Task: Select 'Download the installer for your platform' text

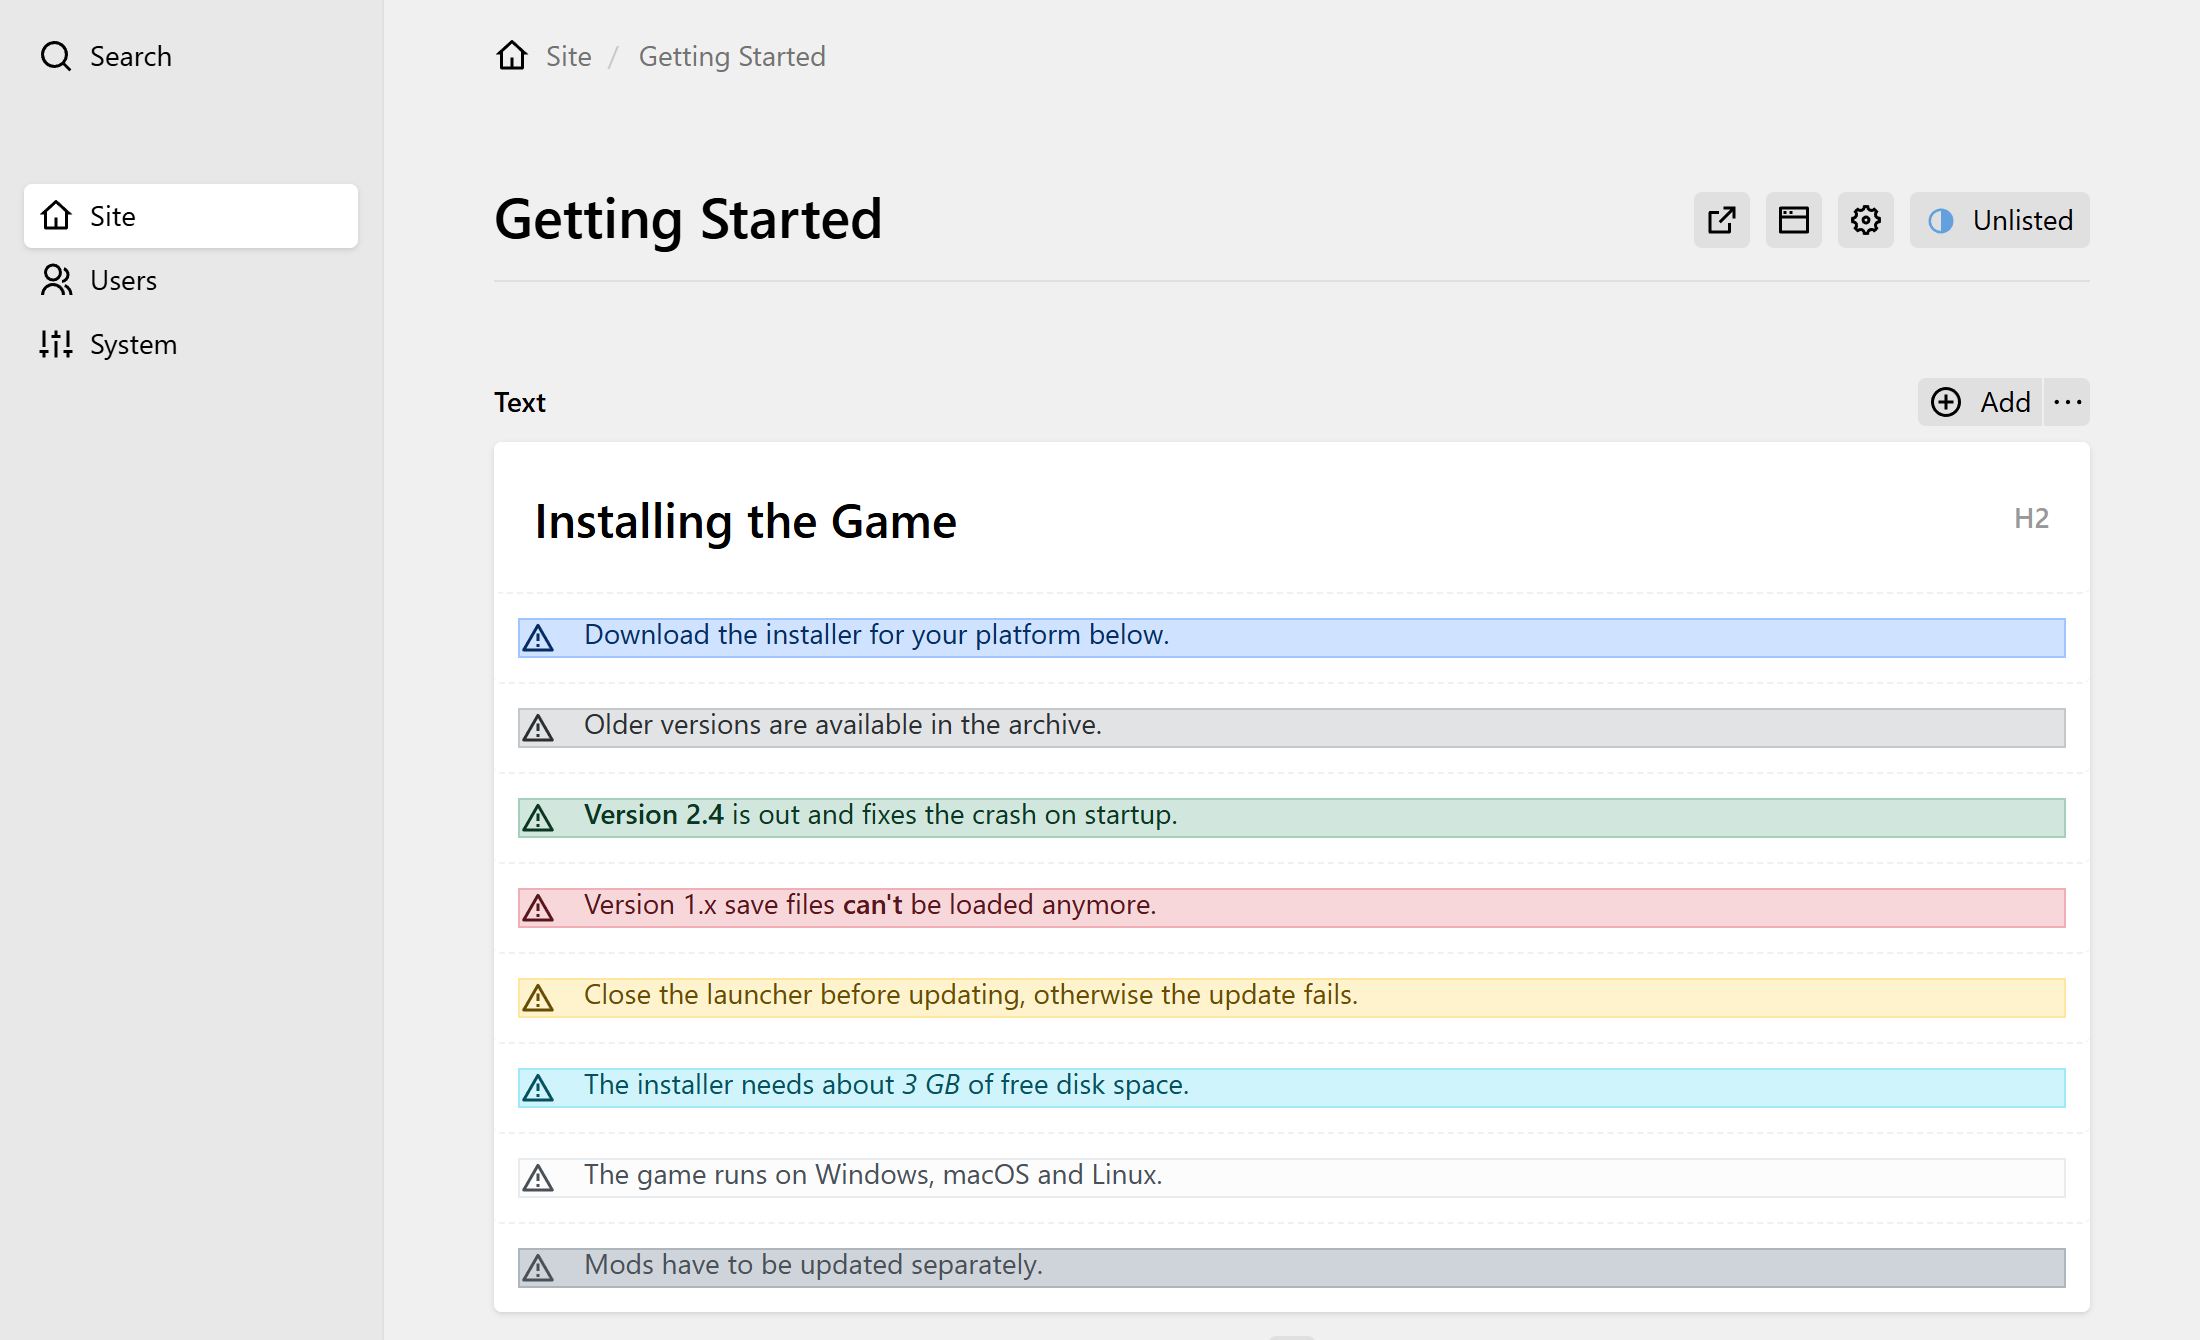Action: (832, 635)
